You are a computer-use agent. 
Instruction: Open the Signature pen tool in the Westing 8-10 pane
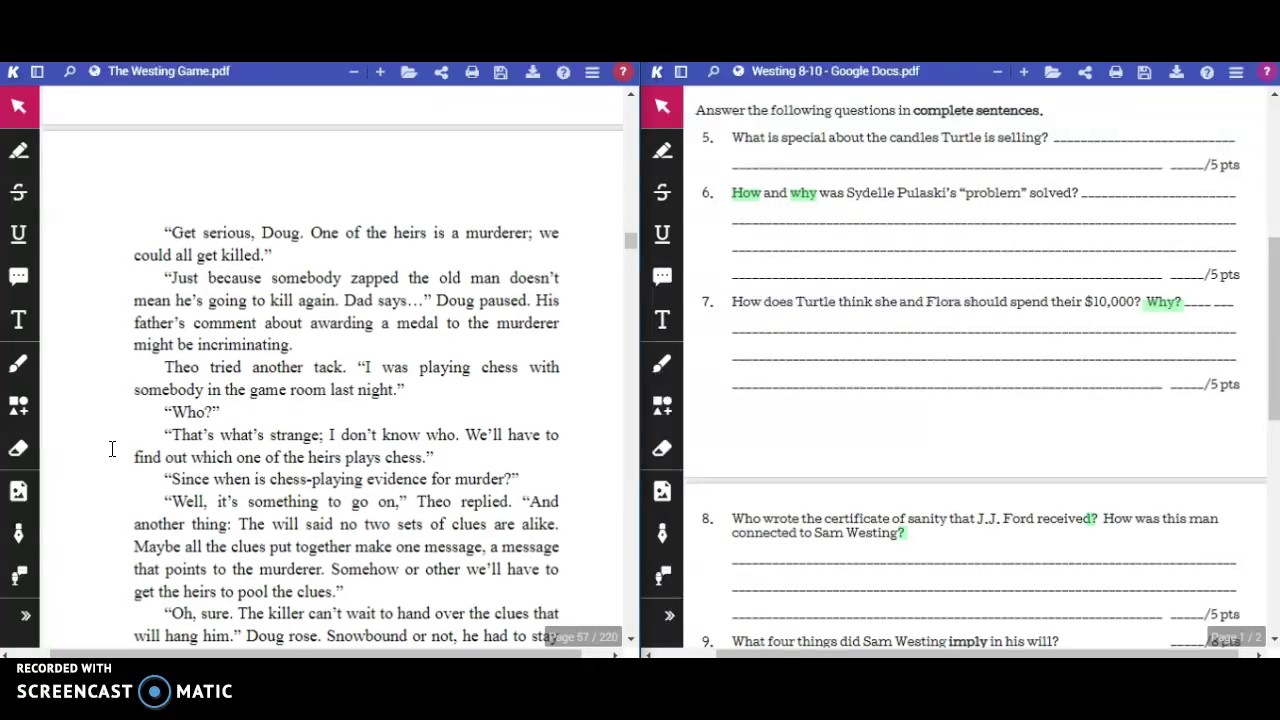tap(663, 534)
